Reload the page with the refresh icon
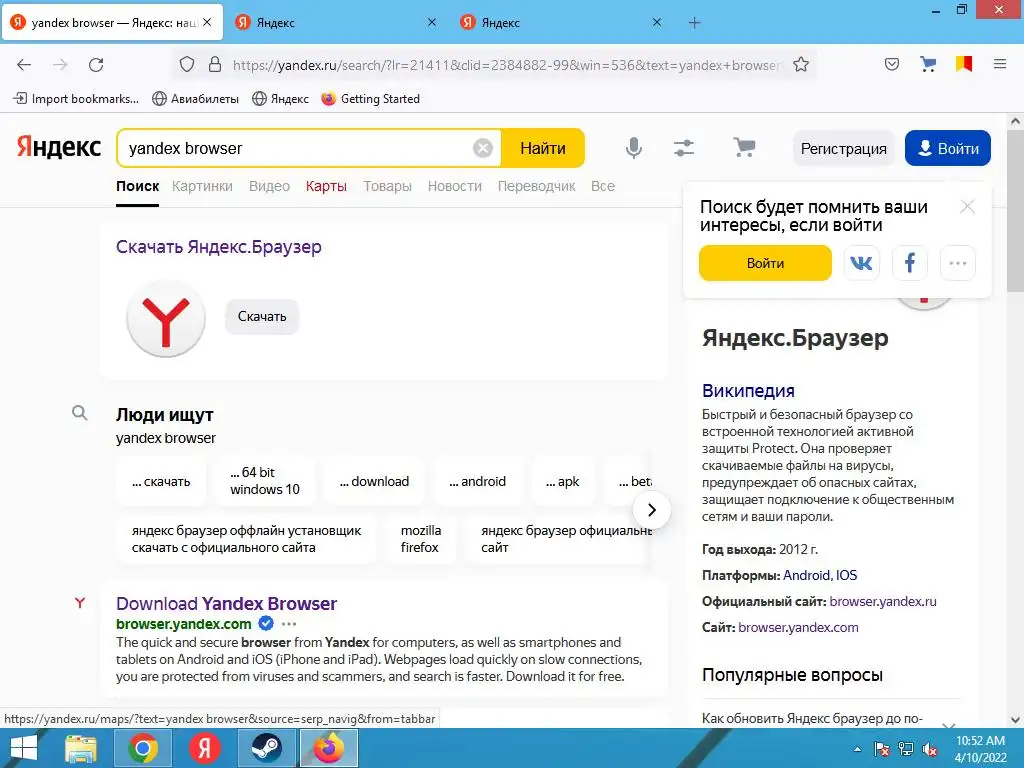 click(x=96, y=65)
